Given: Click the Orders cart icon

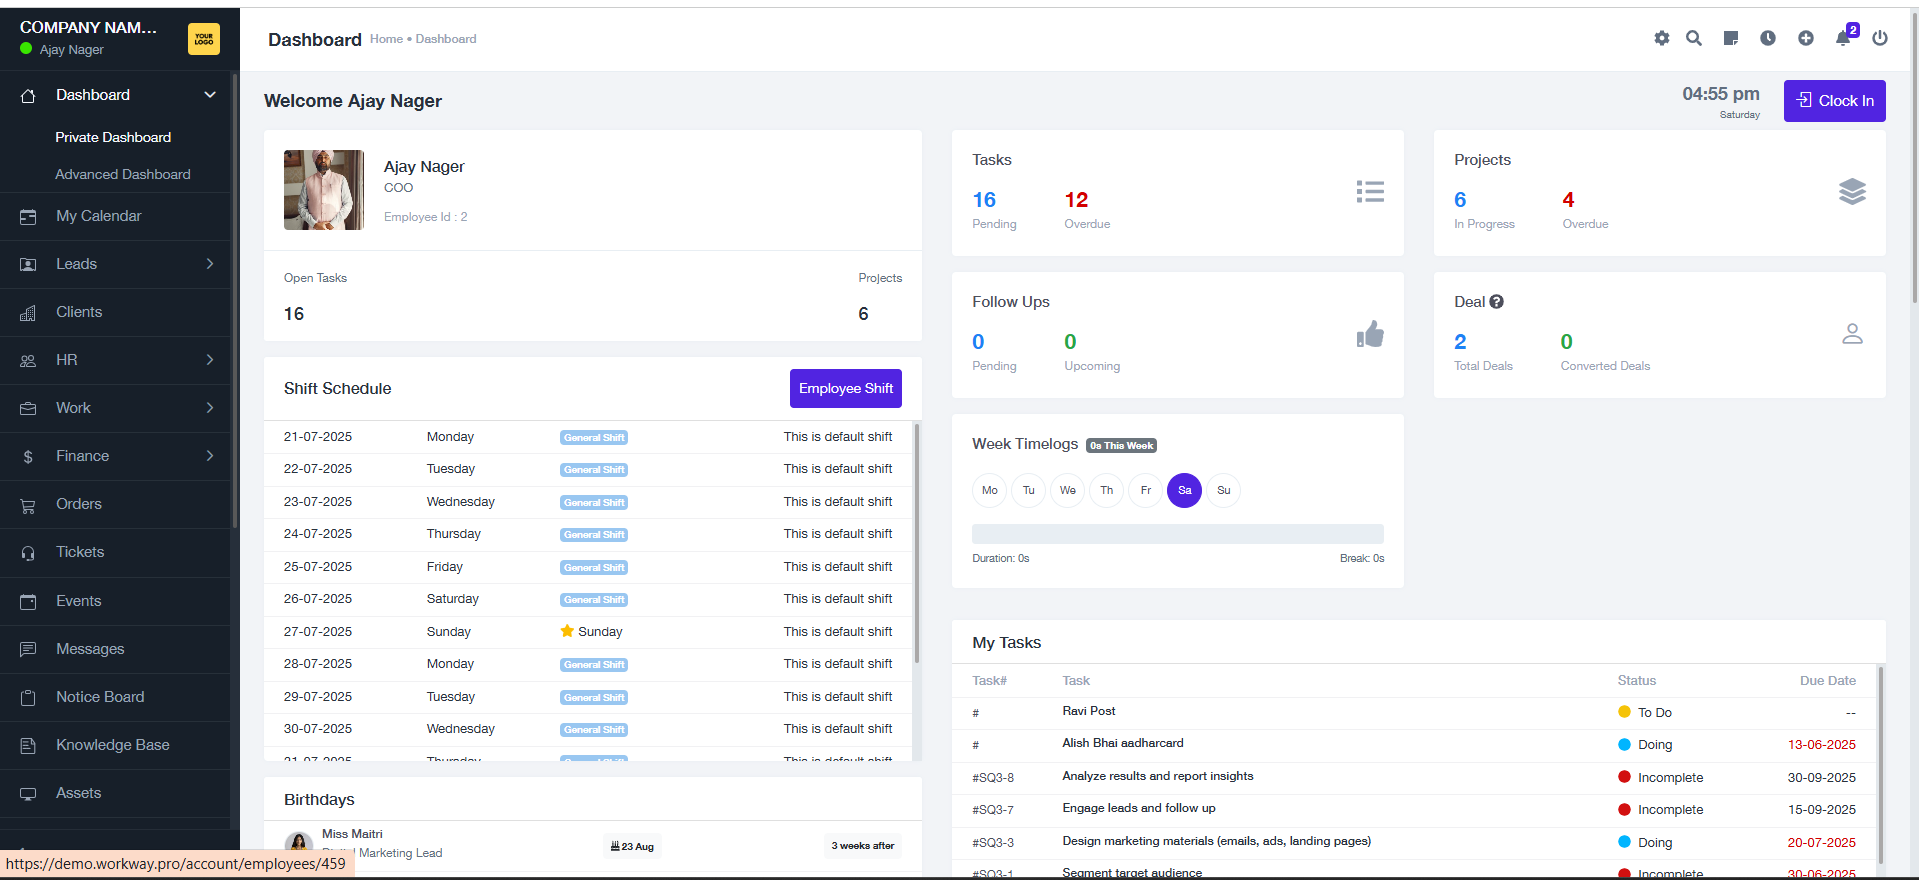Looking at the screenshot, I should tap(28, 506).
